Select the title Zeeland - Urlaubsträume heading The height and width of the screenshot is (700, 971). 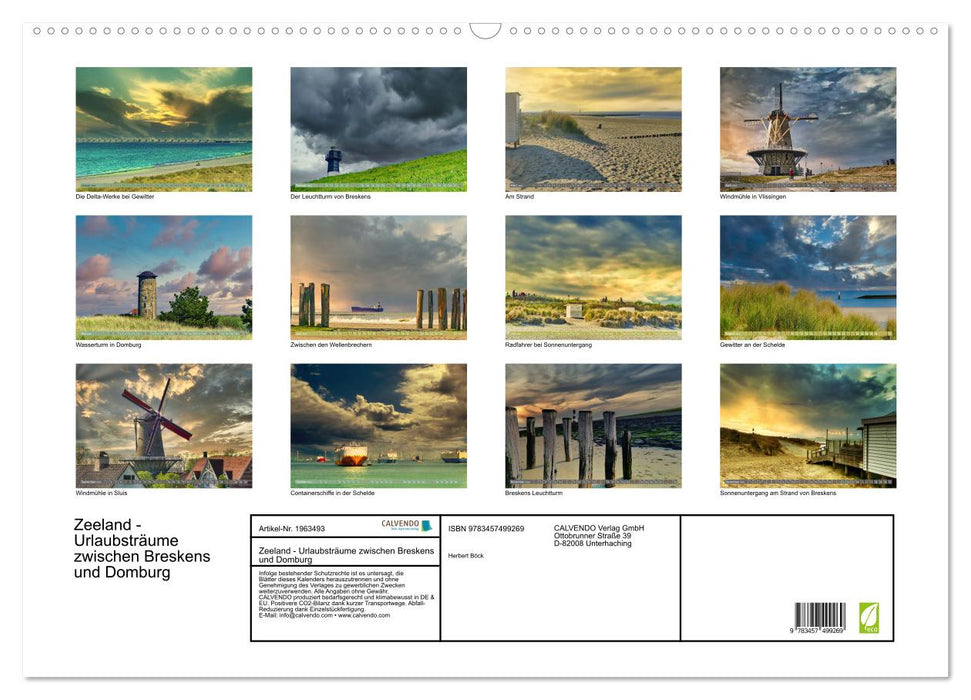click(x=140, y=546)
